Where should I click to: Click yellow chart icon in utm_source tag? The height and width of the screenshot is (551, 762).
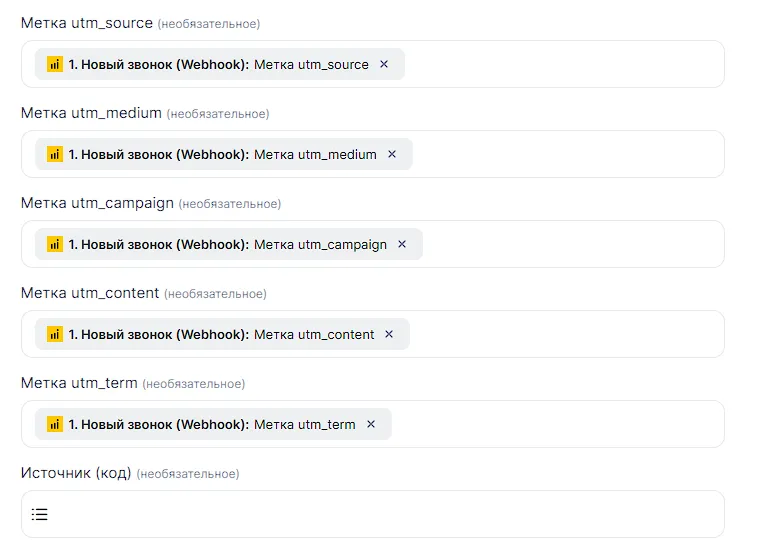point(55,64)
